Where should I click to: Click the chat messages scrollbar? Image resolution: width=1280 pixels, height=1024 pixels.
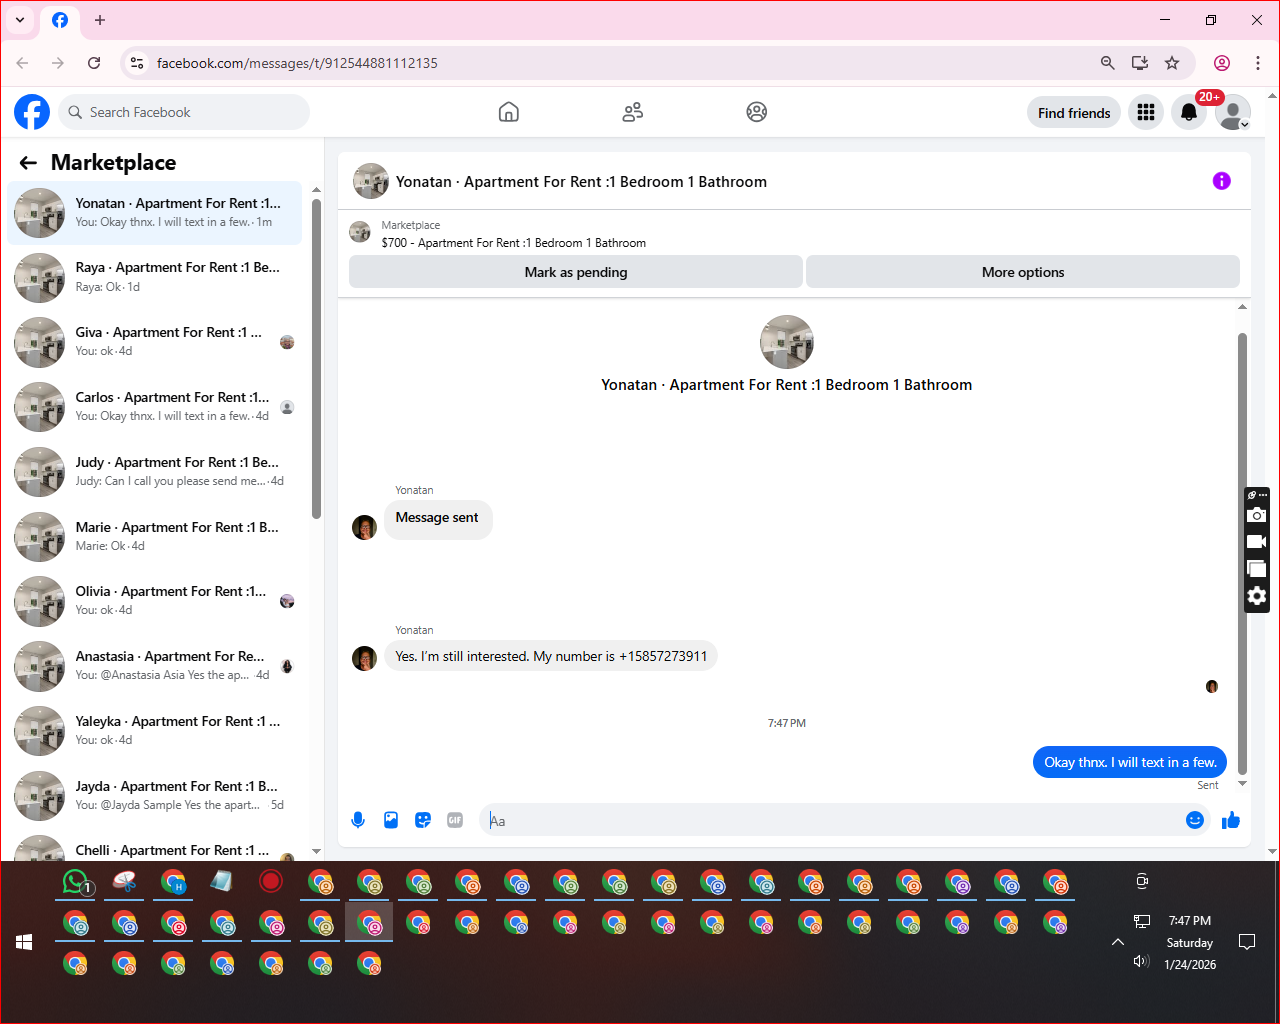tap(1243, 553)
